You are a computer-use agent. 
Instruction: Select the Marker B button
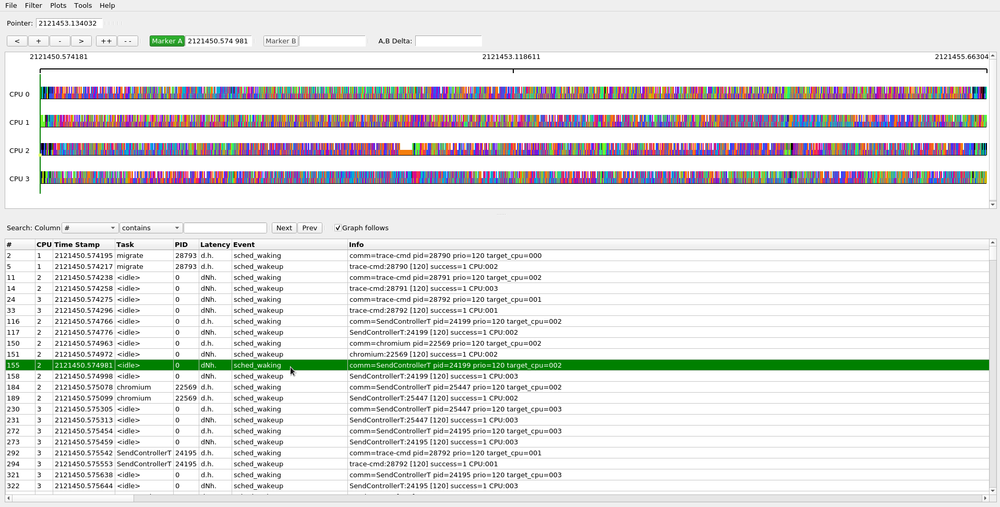coord(281,41)
